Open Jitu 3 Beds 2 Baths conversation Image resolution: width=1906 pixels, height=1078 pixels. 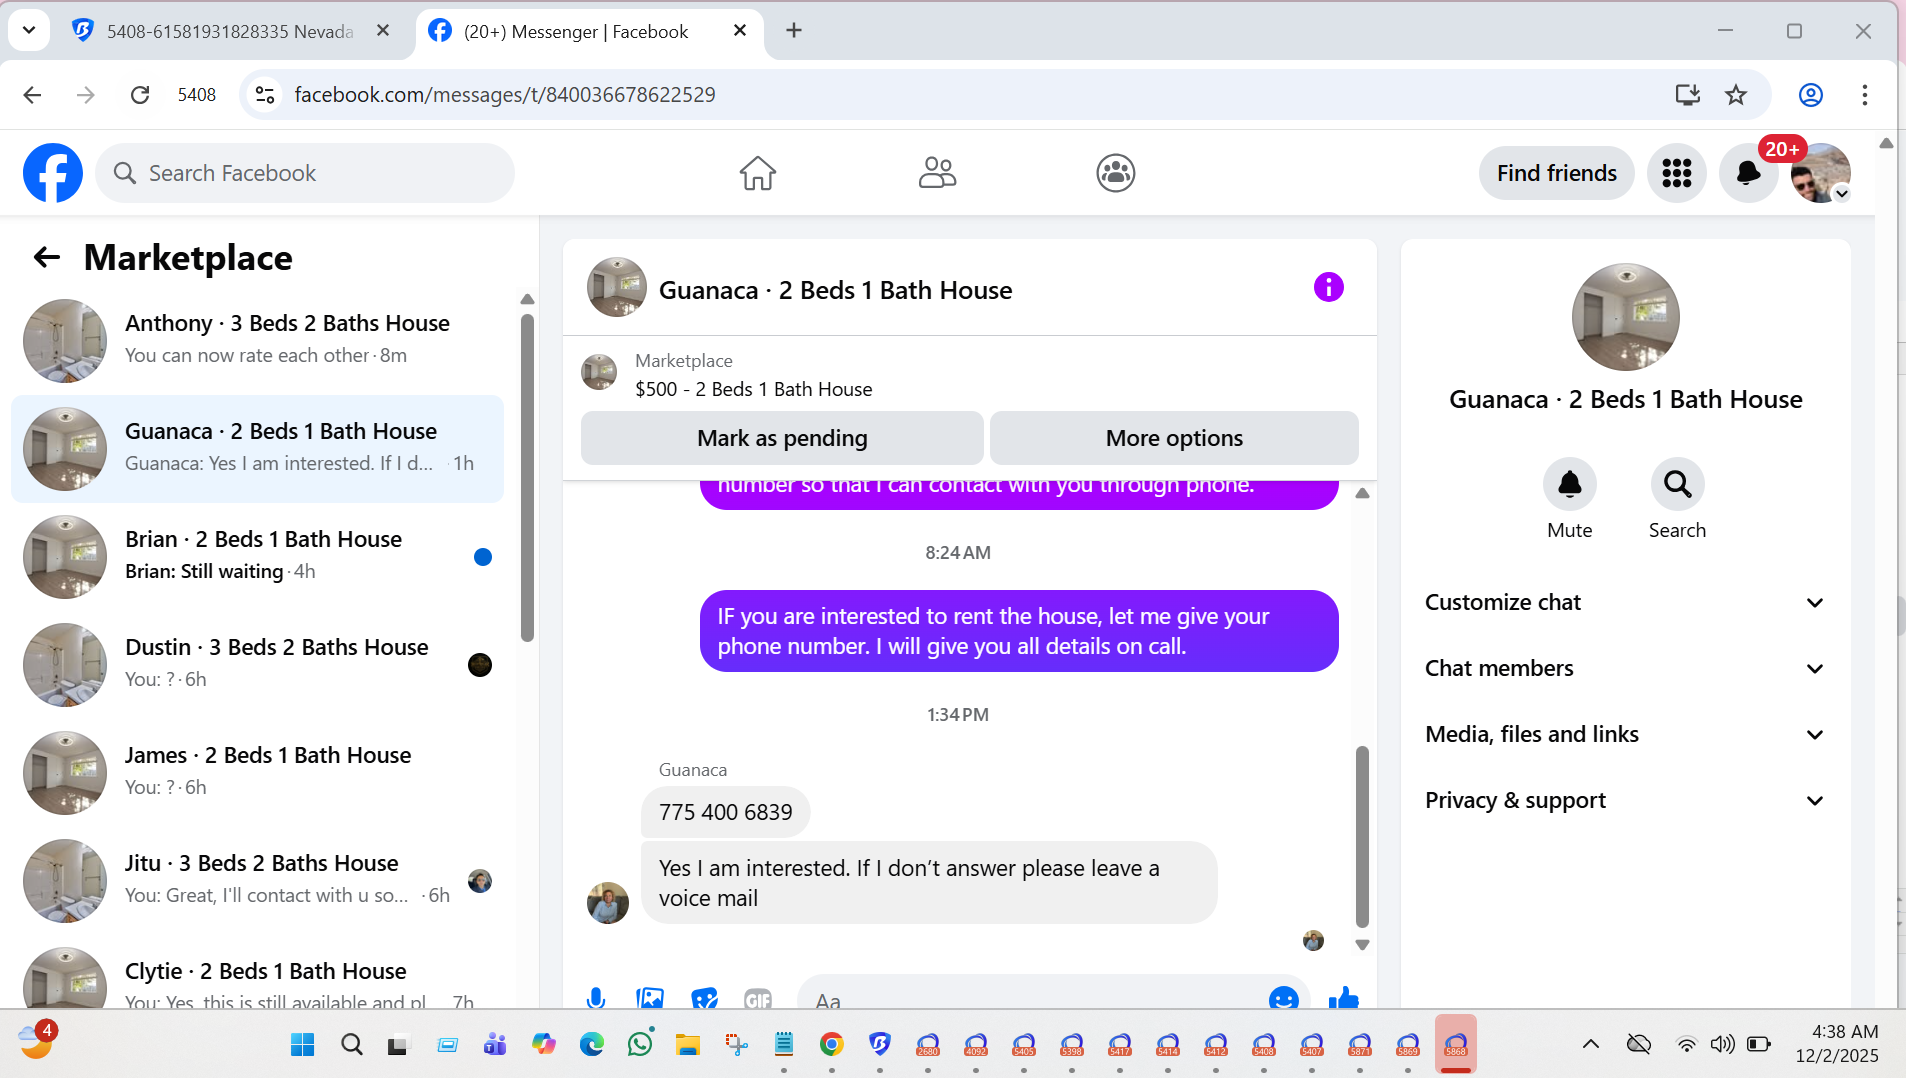coord(257,880)
